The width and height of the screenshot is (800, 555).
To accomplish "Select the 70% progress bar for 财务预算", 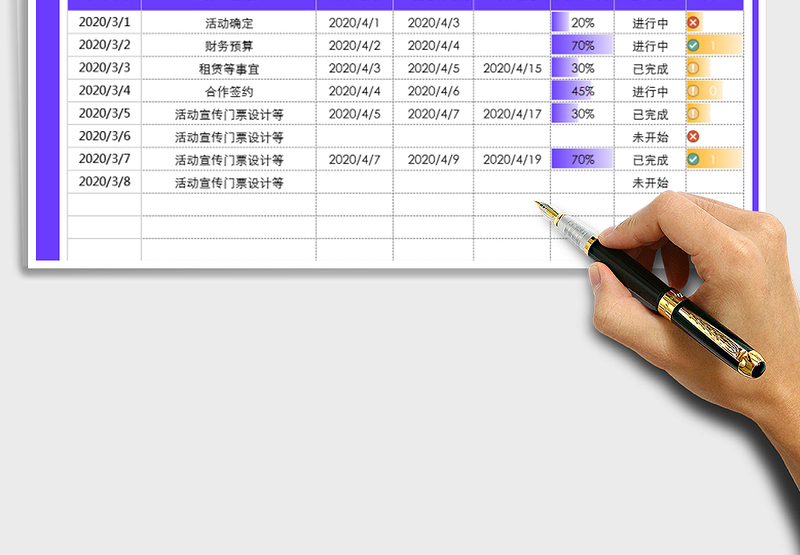I will point(582,45).
